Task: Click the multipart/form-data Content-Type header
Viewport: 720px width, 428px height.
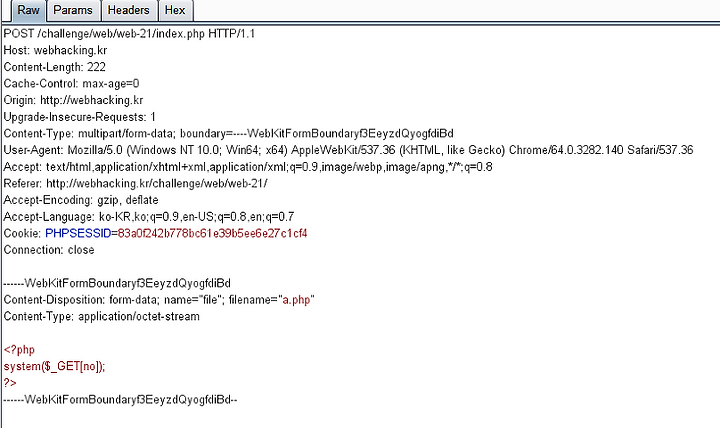Action: 228,134
